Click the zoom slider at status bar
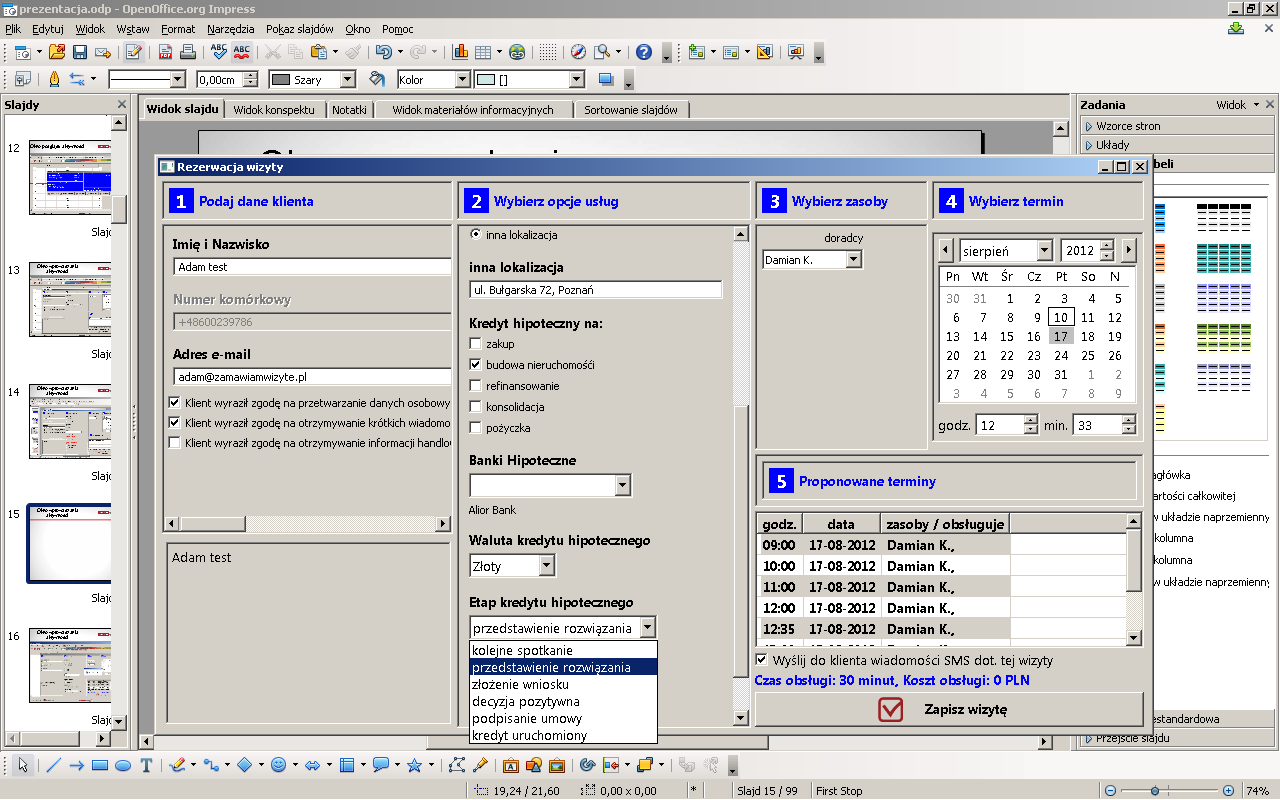 (1155, 790)
